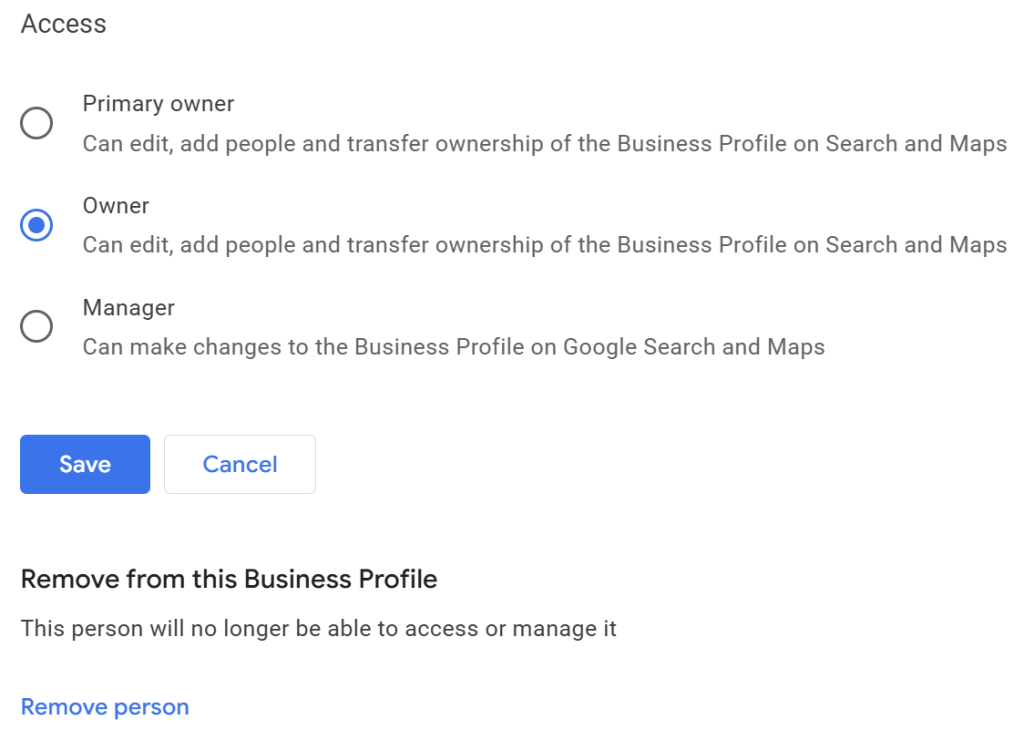Click the Remove from this Business Profile heading
This screenshot has height=730, width=1024.
pyautogui.click(x=229, y=579)
